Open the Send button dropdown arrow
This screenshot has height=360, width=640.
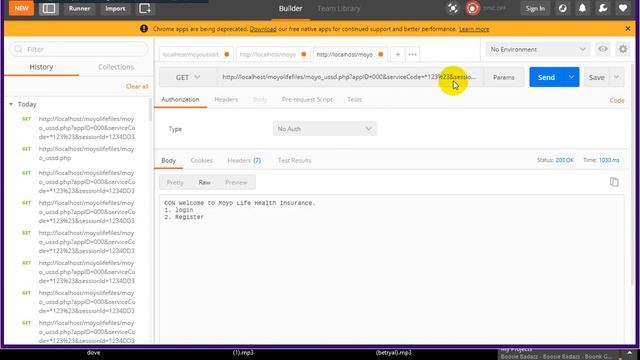(x=571, y=77)
